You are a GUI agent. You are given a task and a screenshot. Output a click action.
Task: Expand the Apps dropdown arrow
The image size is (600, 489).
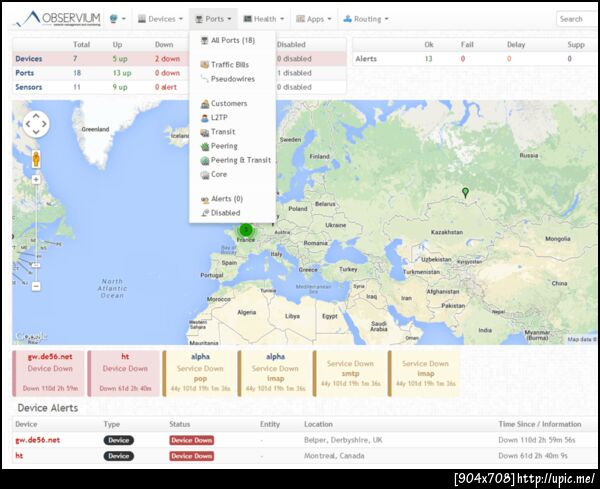(x=329, y=19)
